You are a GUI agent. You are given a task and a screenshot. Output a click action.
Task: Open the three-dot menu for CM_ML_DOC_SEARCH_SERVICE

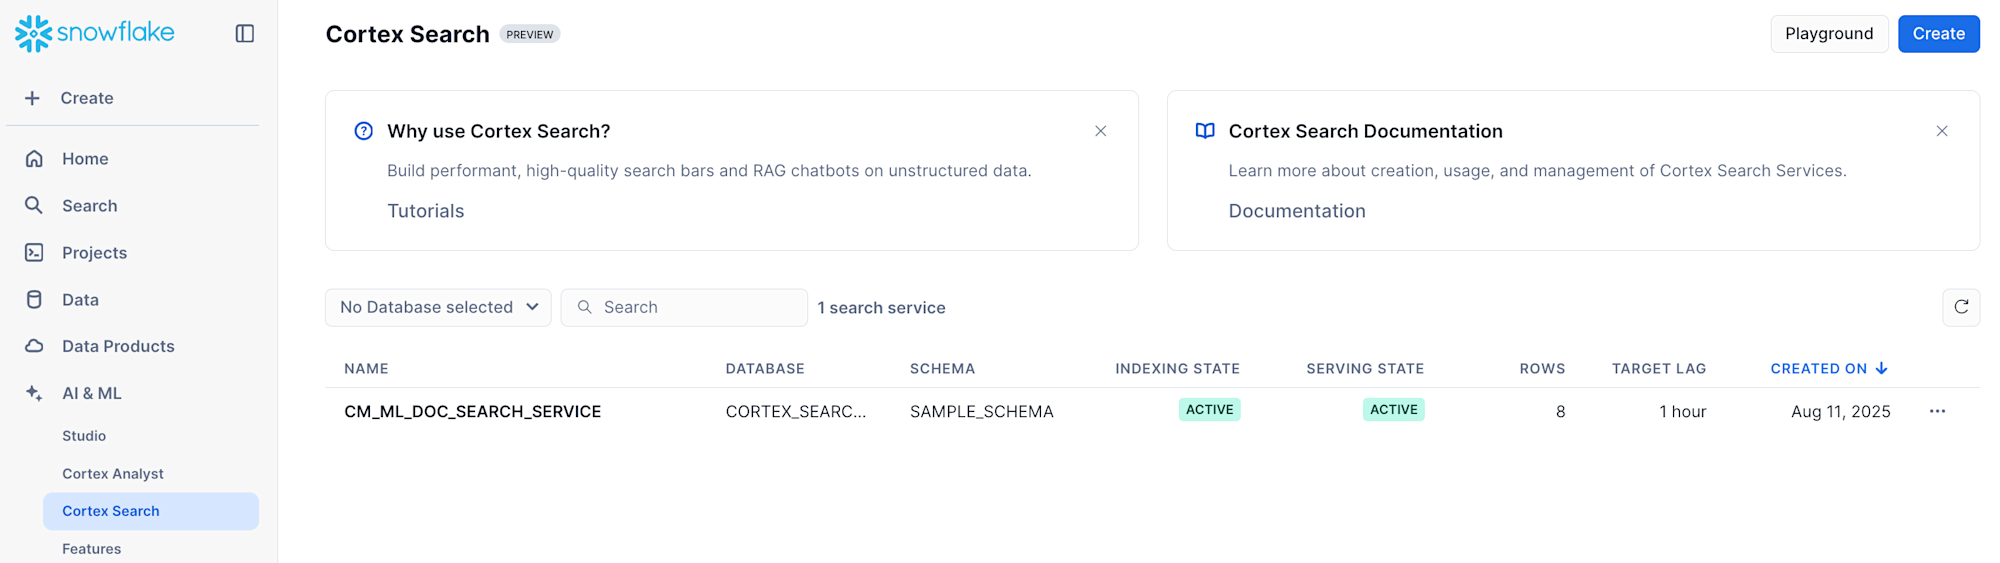tap(1937, 412)
